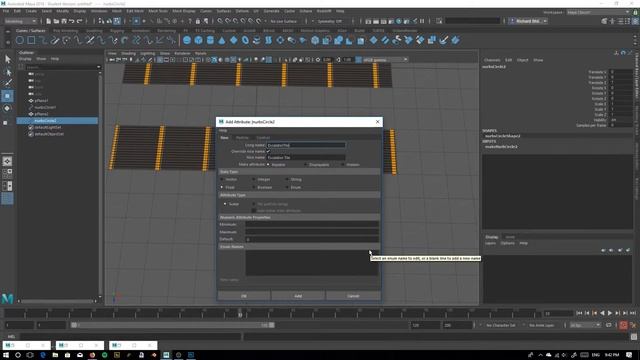Open the No Character Set dropdown

click(502, 325)
